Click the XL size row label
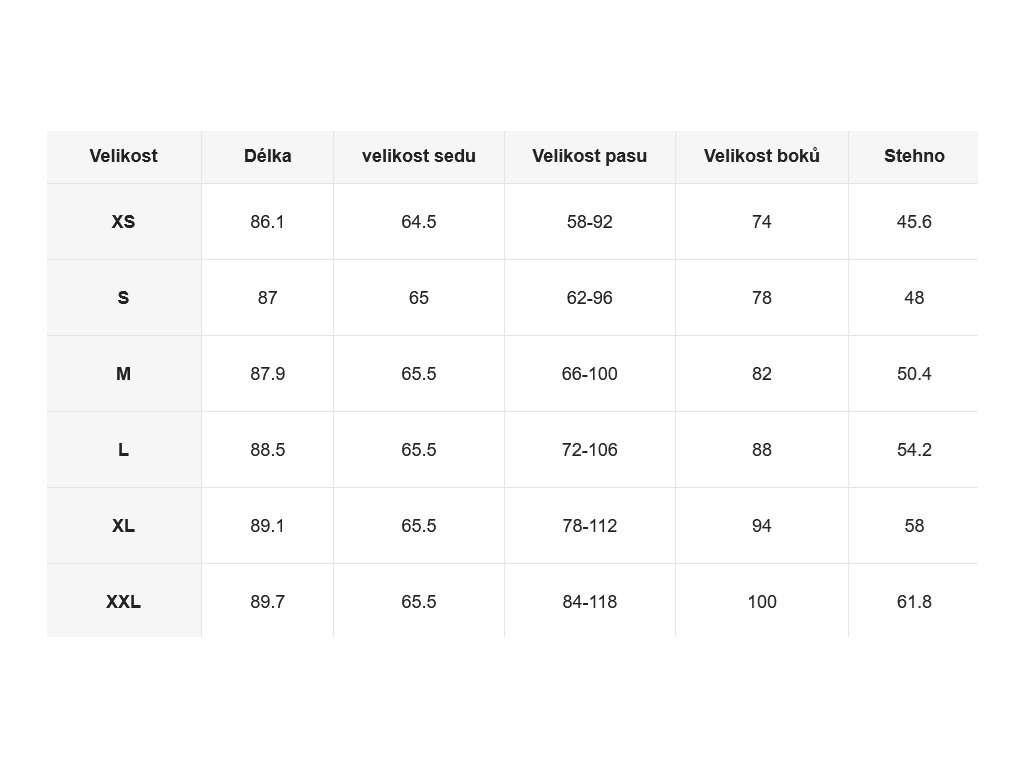Viewport: 1024px width, 768px height. point(123,526)
